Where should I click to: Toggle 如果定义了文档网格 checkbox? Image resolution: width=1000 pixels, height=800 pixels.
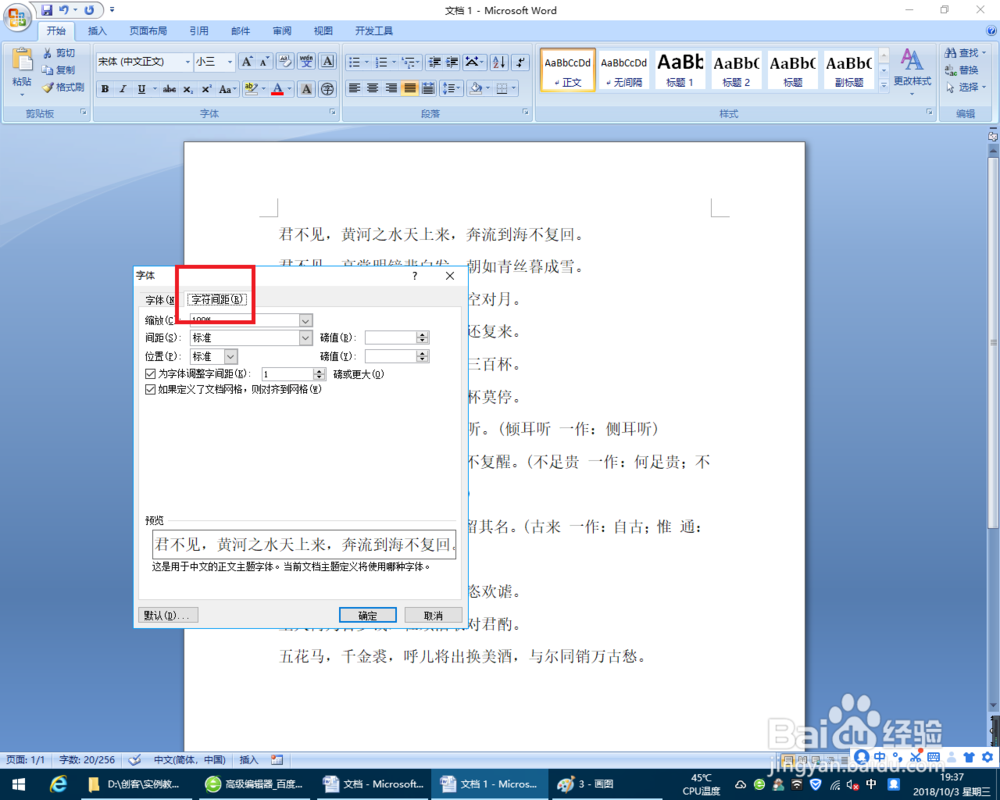tap(151, 389)
